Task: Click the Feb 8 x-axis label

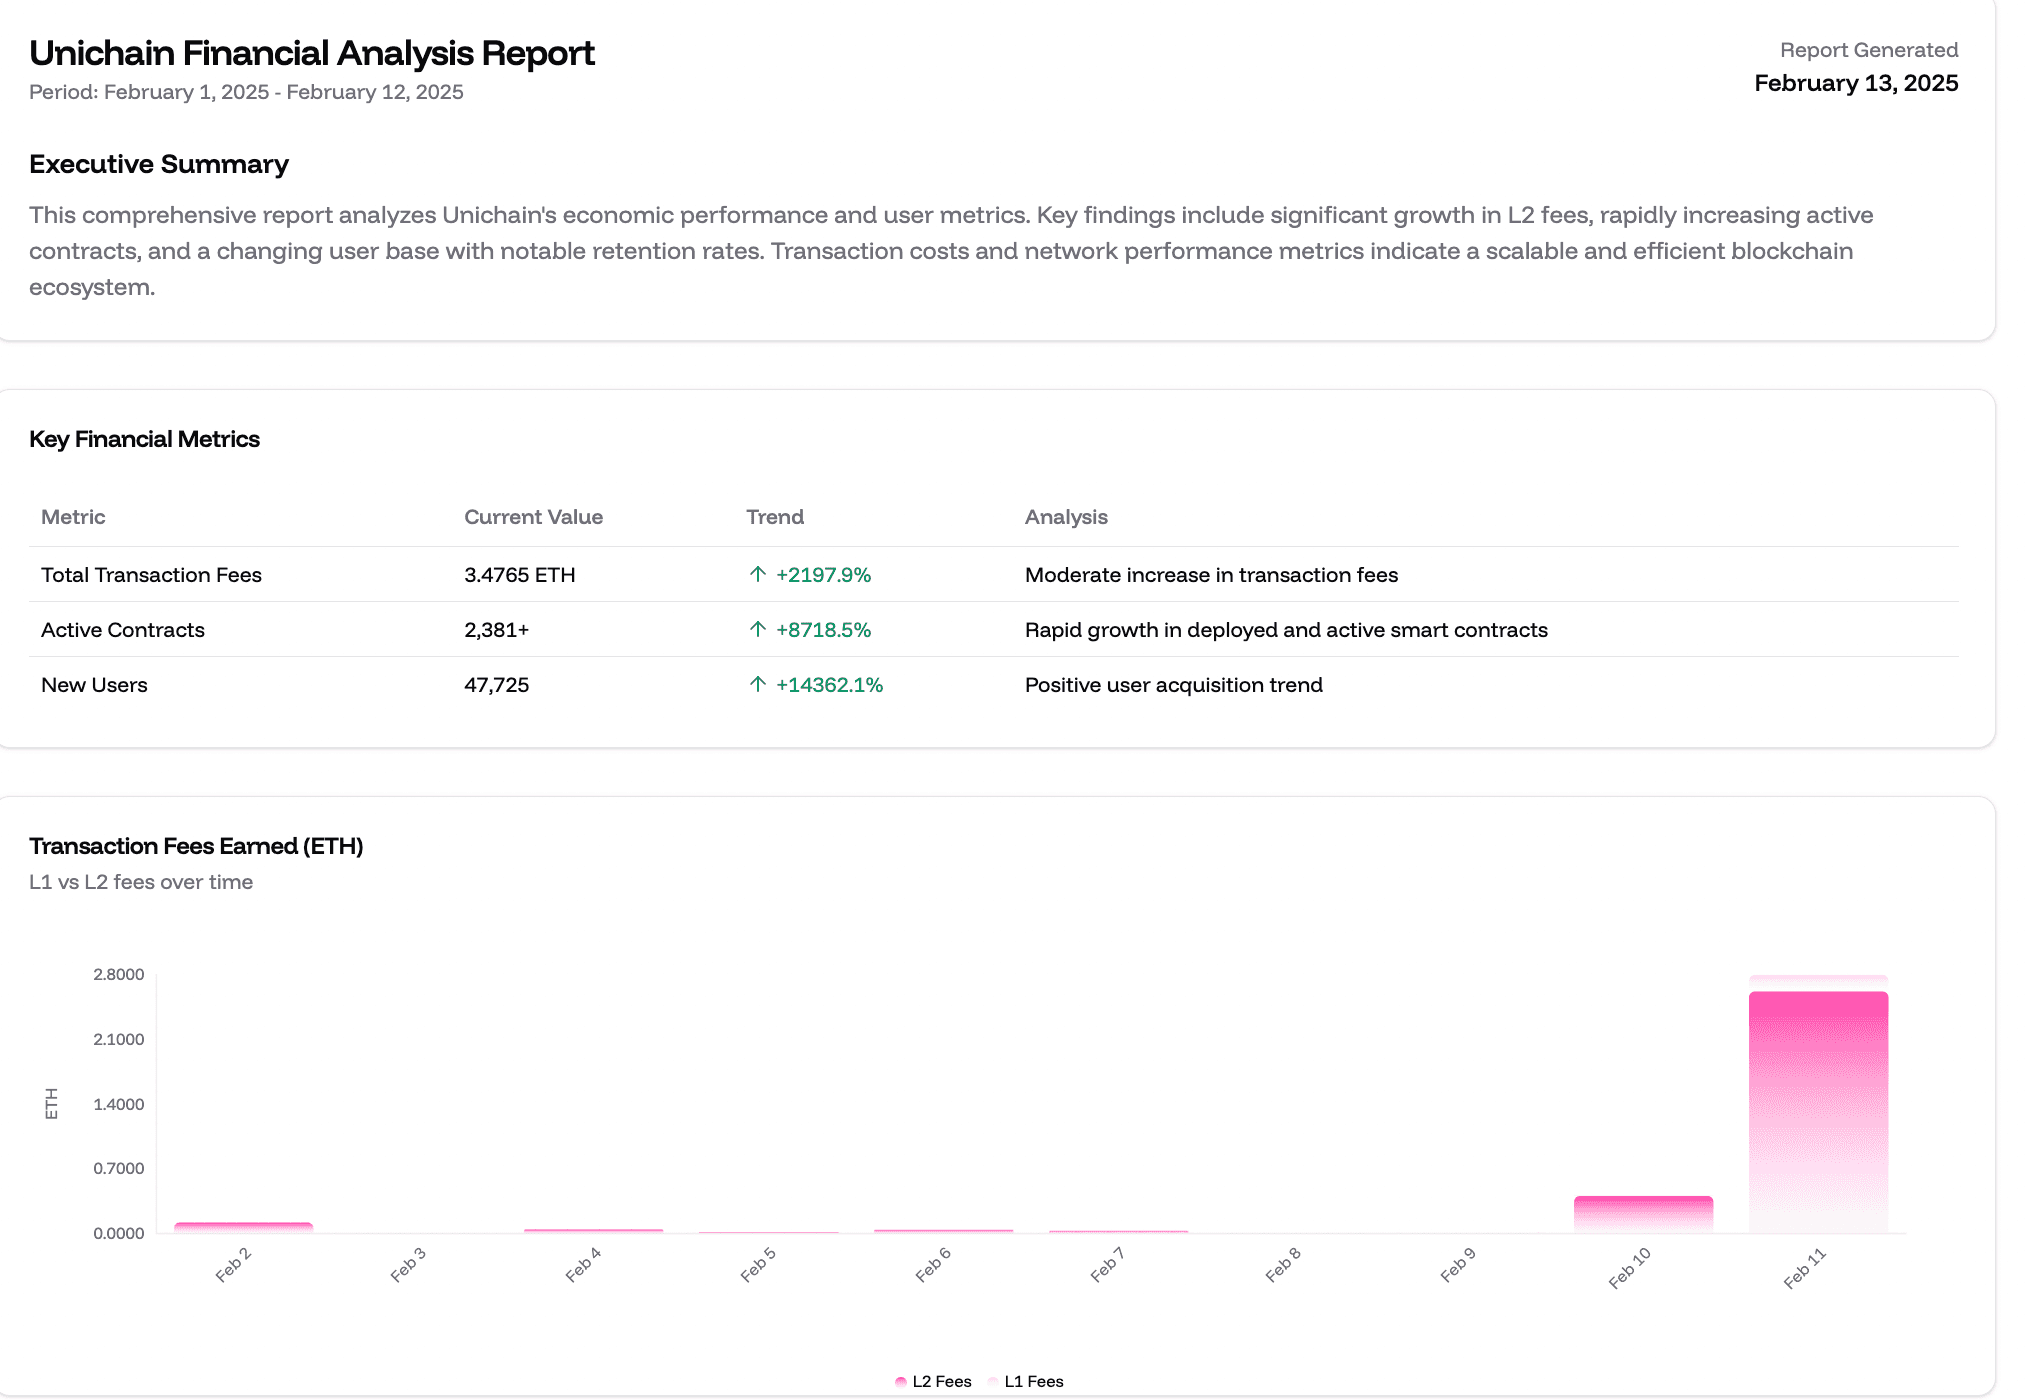Action: tap(1283, 1265)
